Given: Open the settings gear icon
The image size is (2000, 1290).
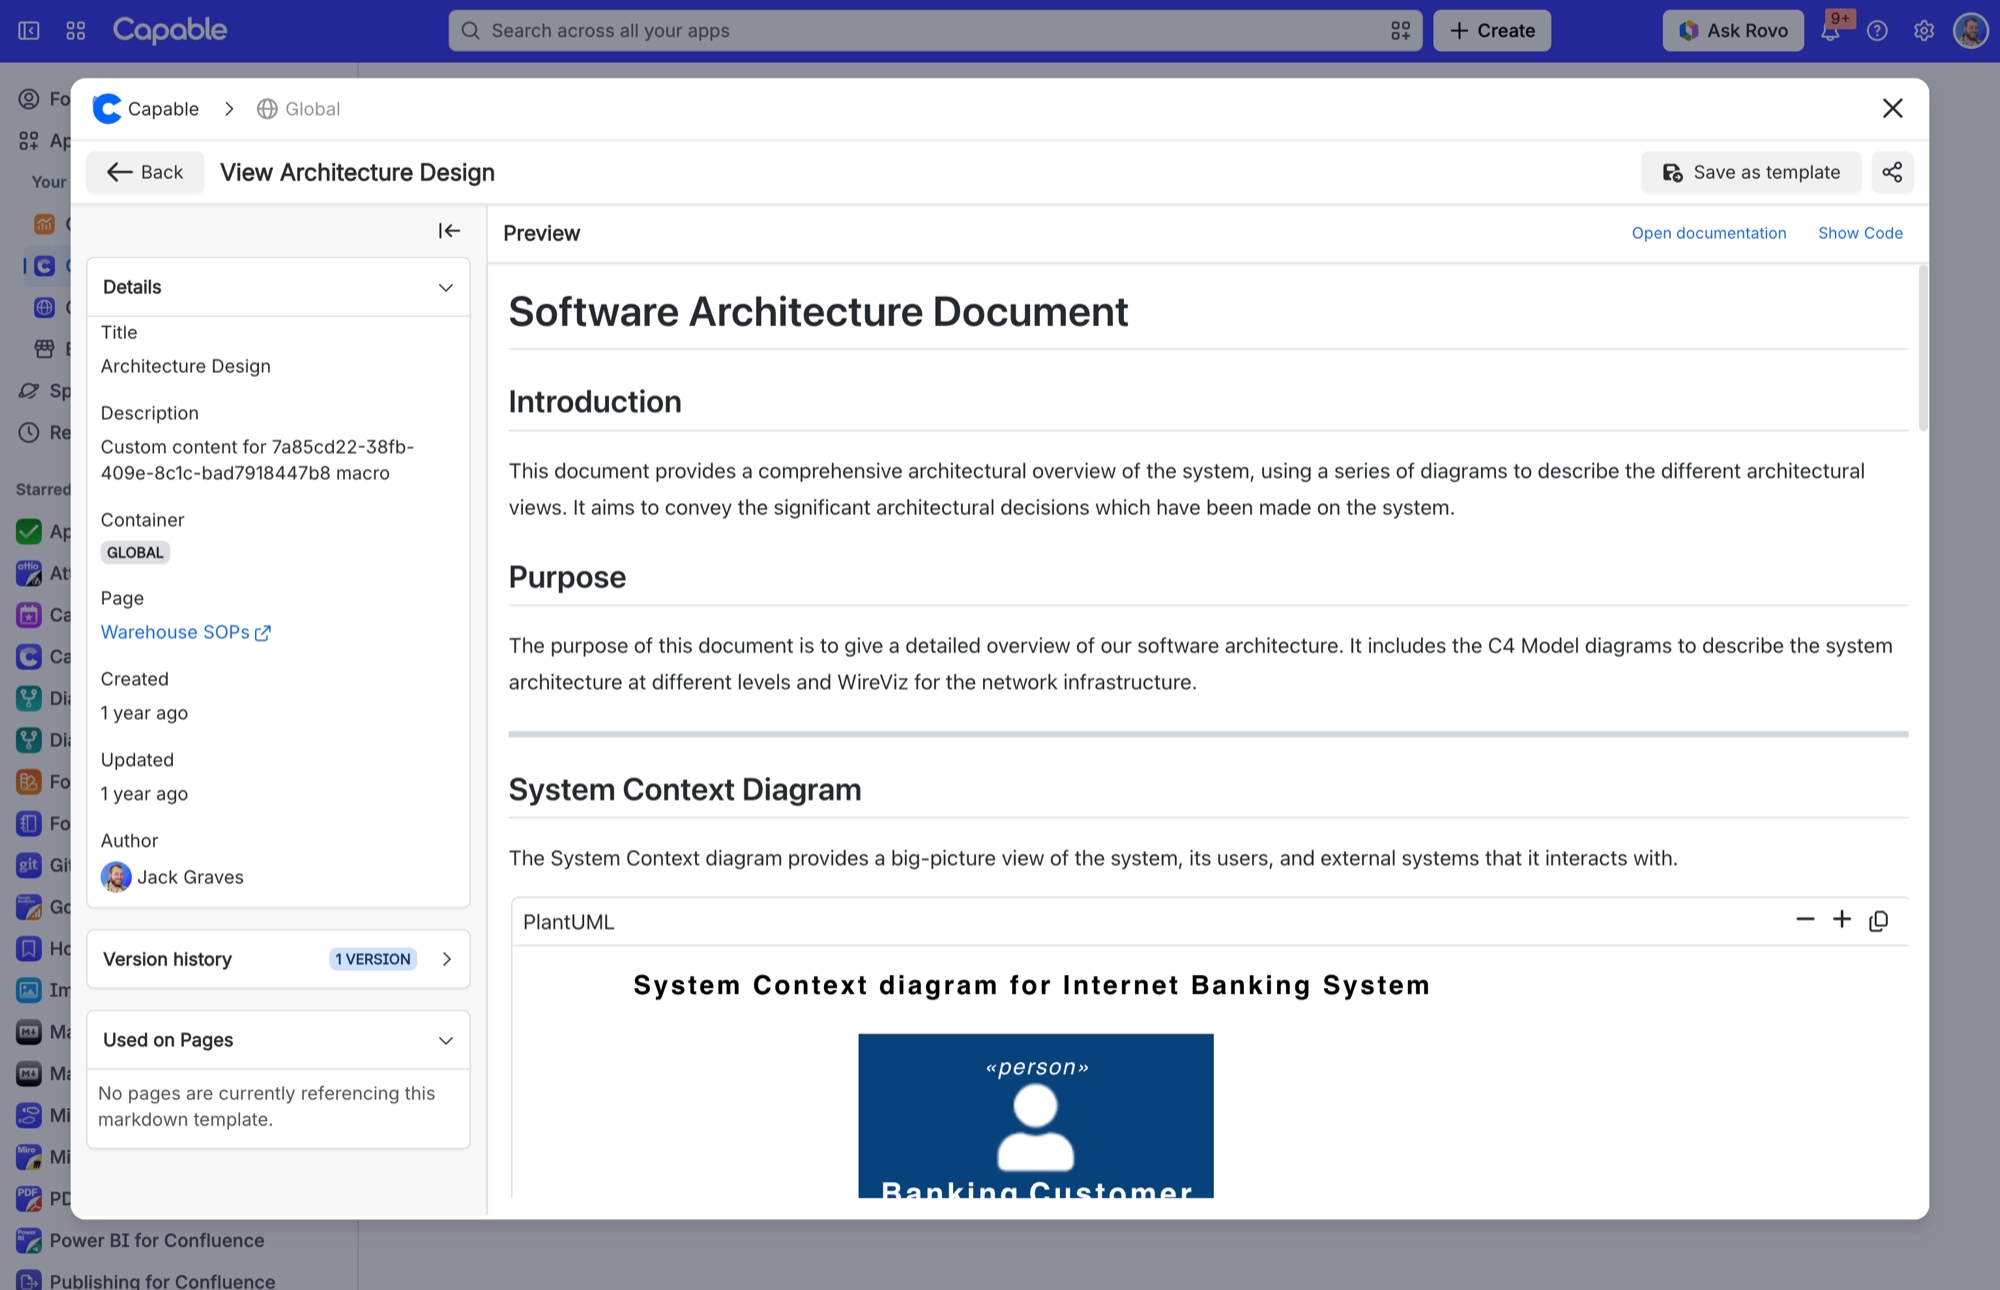Looking at the screenshot, I should click(x=1924, y=31).
